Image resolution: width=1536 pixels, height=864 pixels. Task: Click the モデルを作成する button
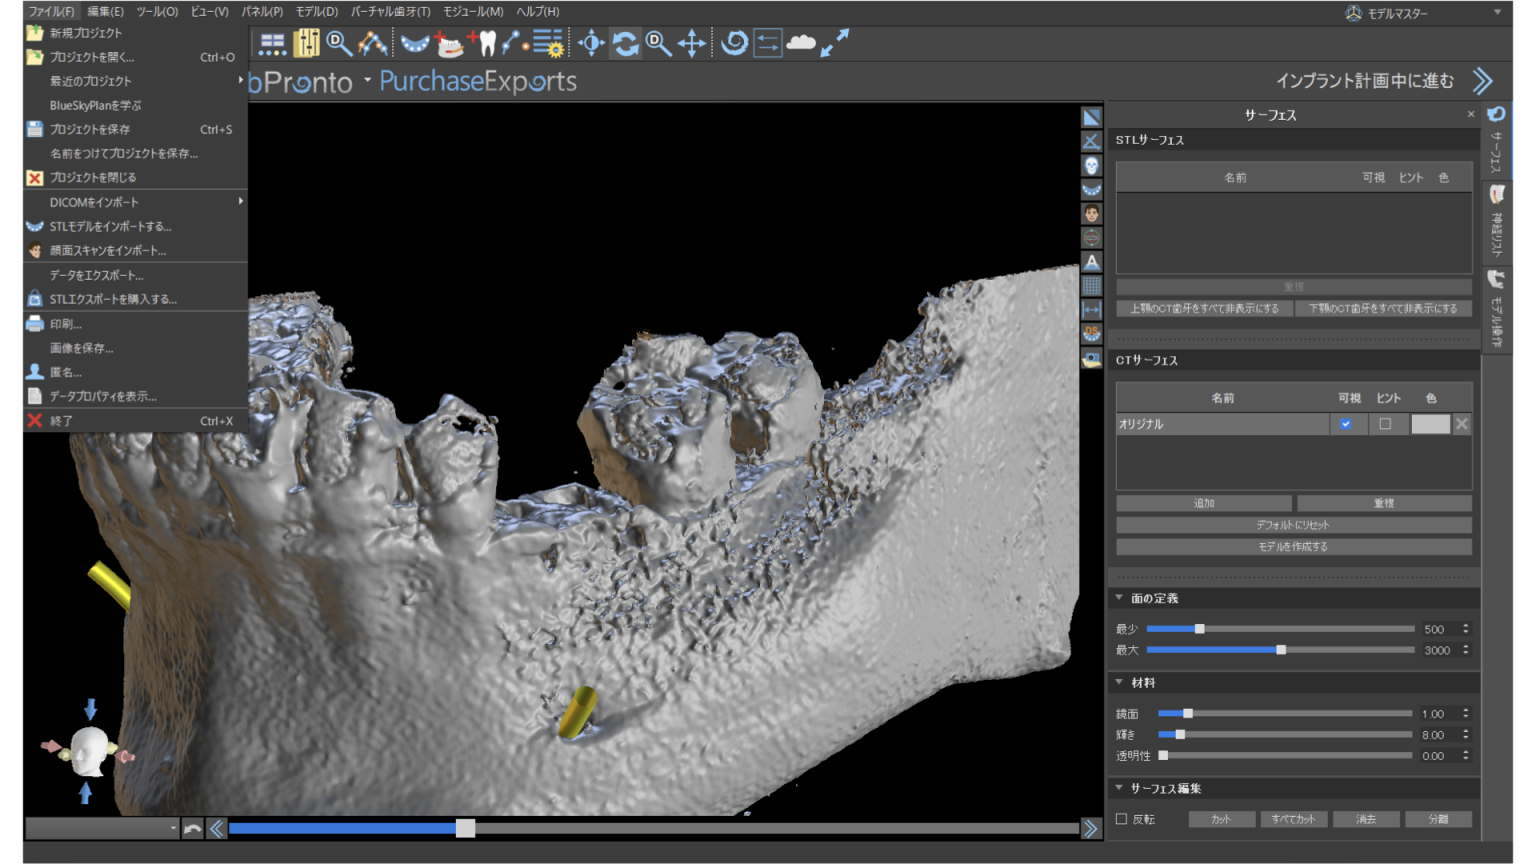click(x=1293, y=547)
